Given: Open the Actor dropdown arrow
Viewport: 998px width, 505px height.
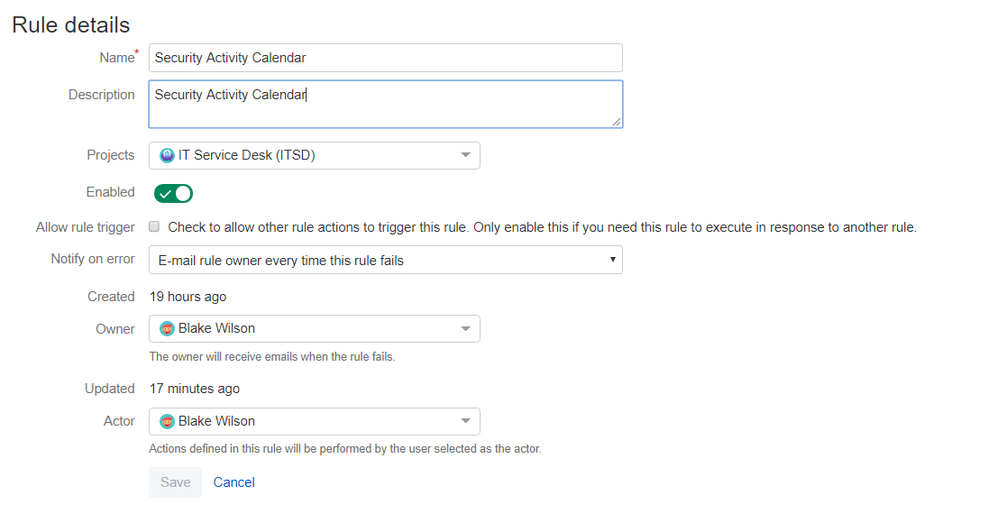Looking at the screenshot, I should pos(465,422).
